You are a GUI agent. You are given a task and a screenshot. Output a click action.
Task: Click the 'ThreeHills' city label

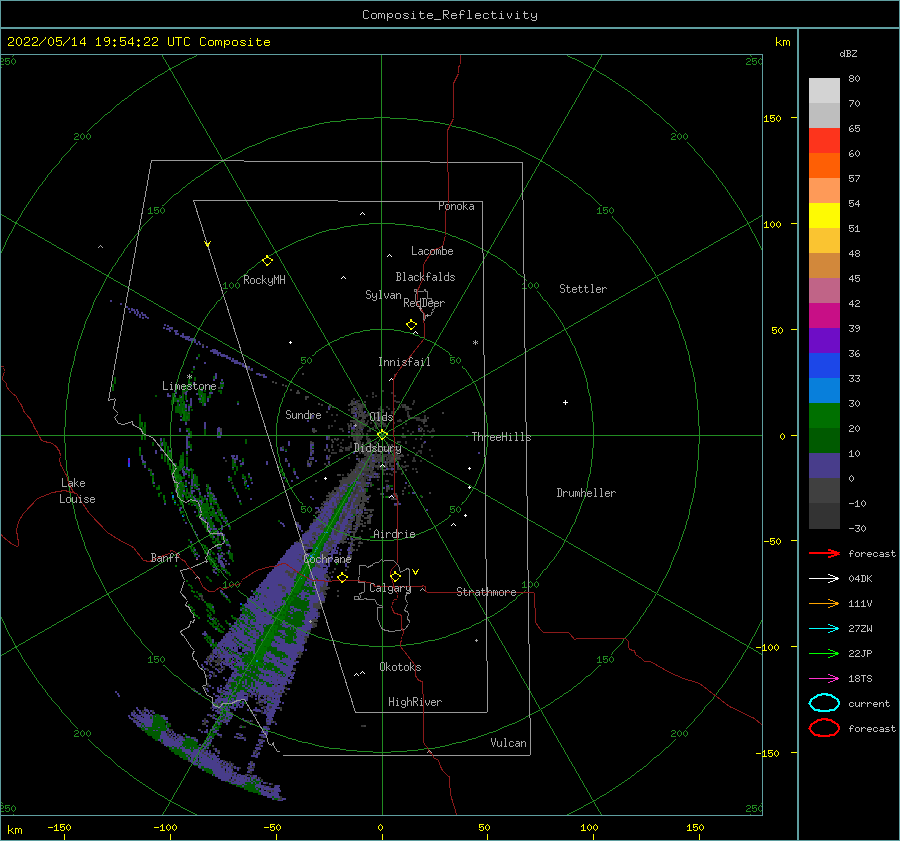[x=502, y=437]
